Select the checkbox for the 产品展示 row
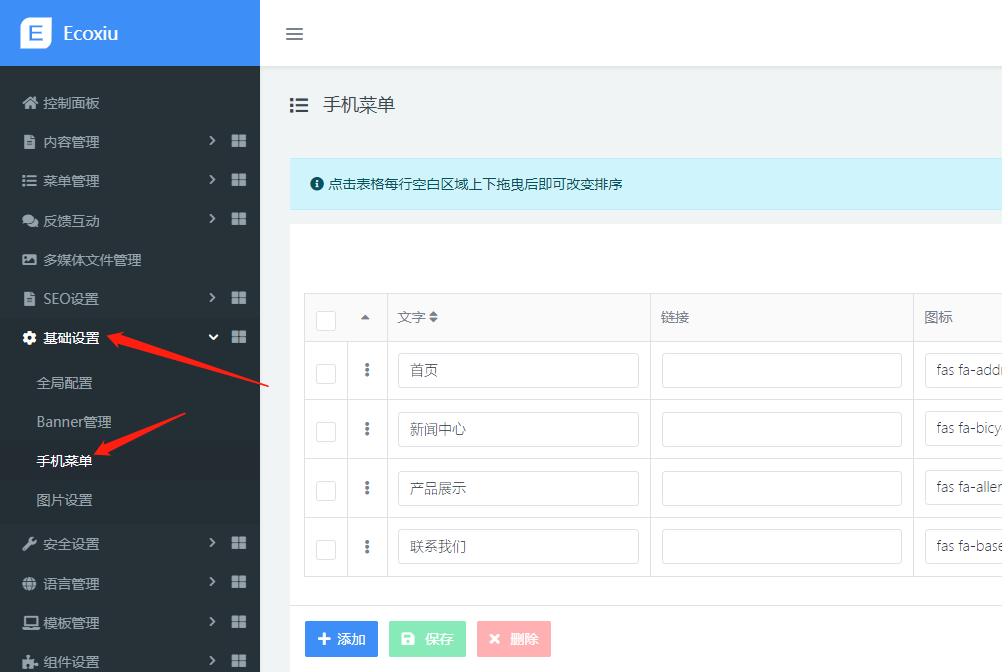Screen dimensions: 1002x672 coord(326,490)
